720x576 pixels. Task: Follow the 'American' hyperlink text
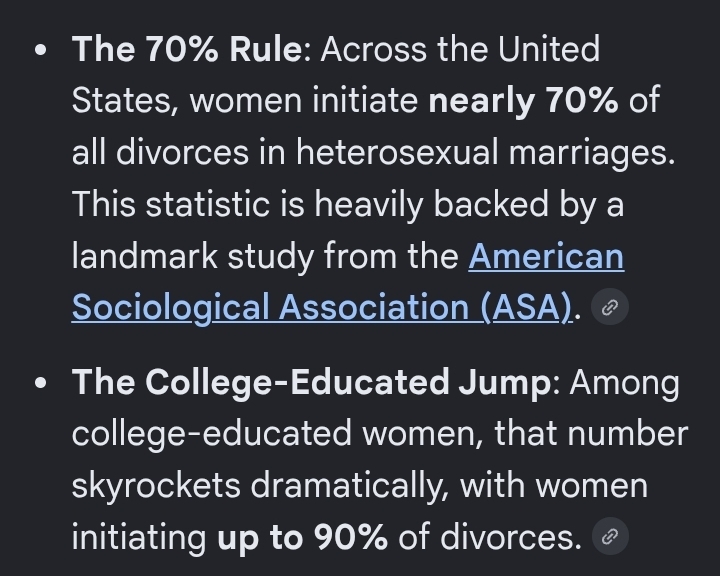click(x=546, y=256)
